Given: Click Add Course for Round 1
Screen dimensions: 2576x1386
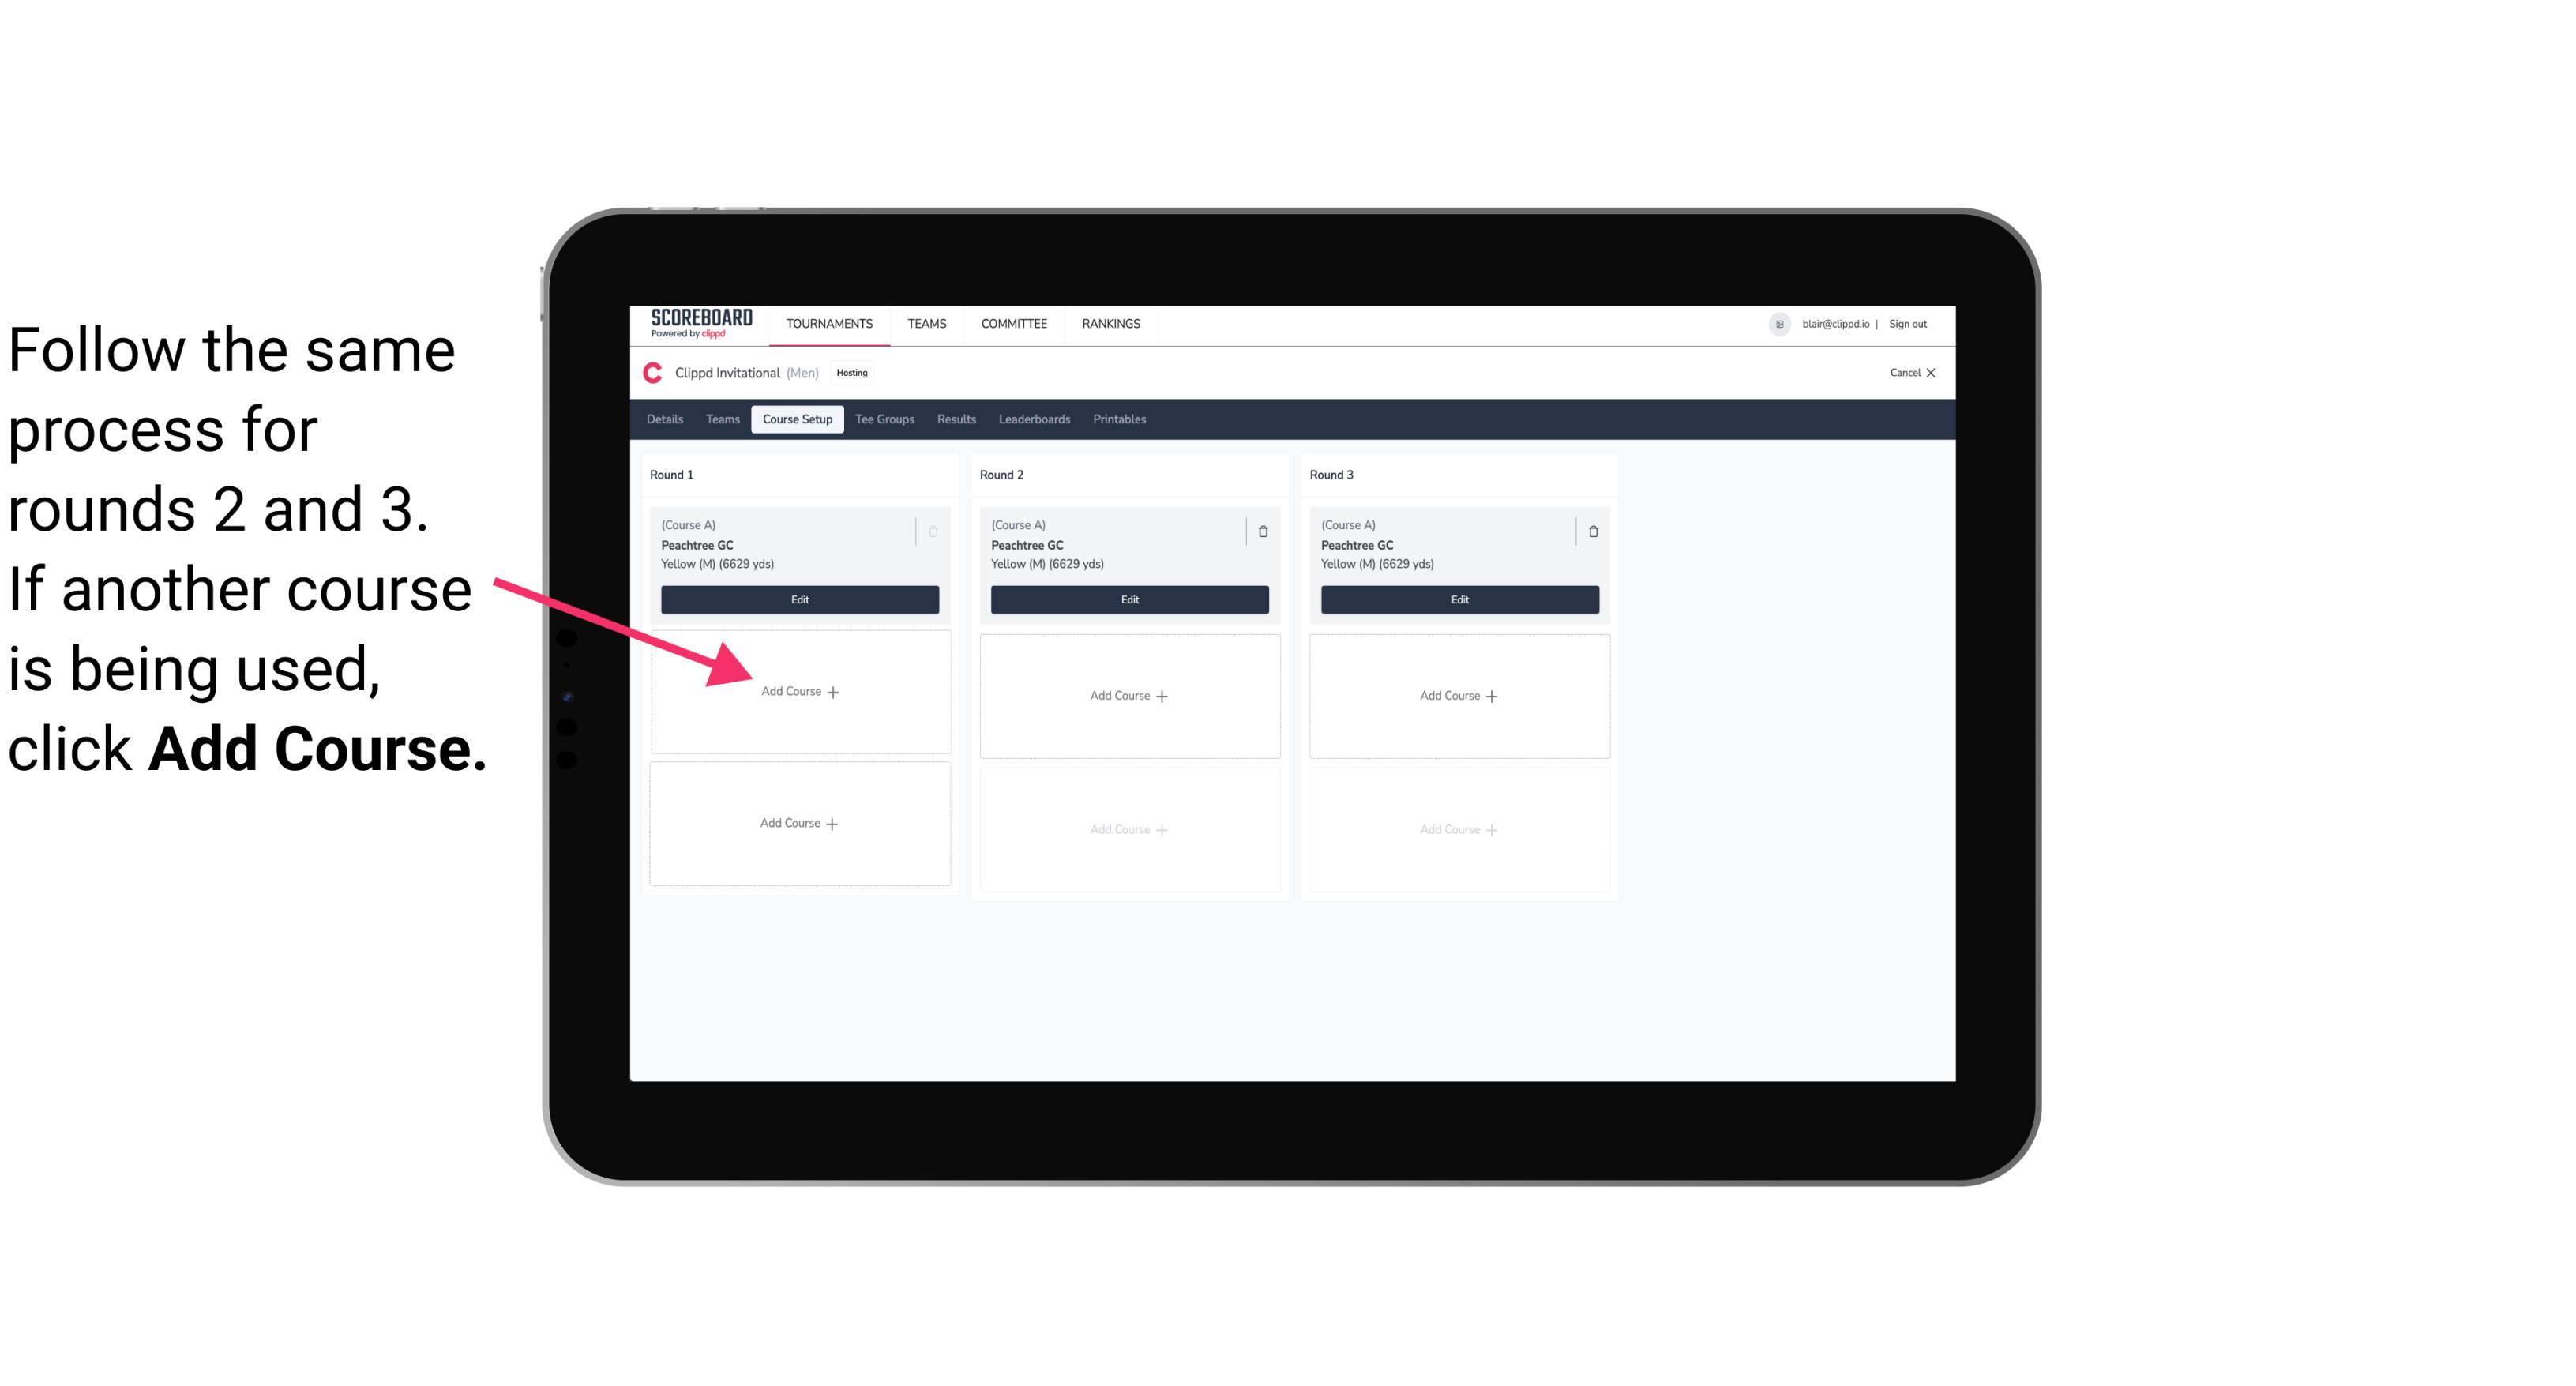Looking at the screenshot, I should click(800, 691).
